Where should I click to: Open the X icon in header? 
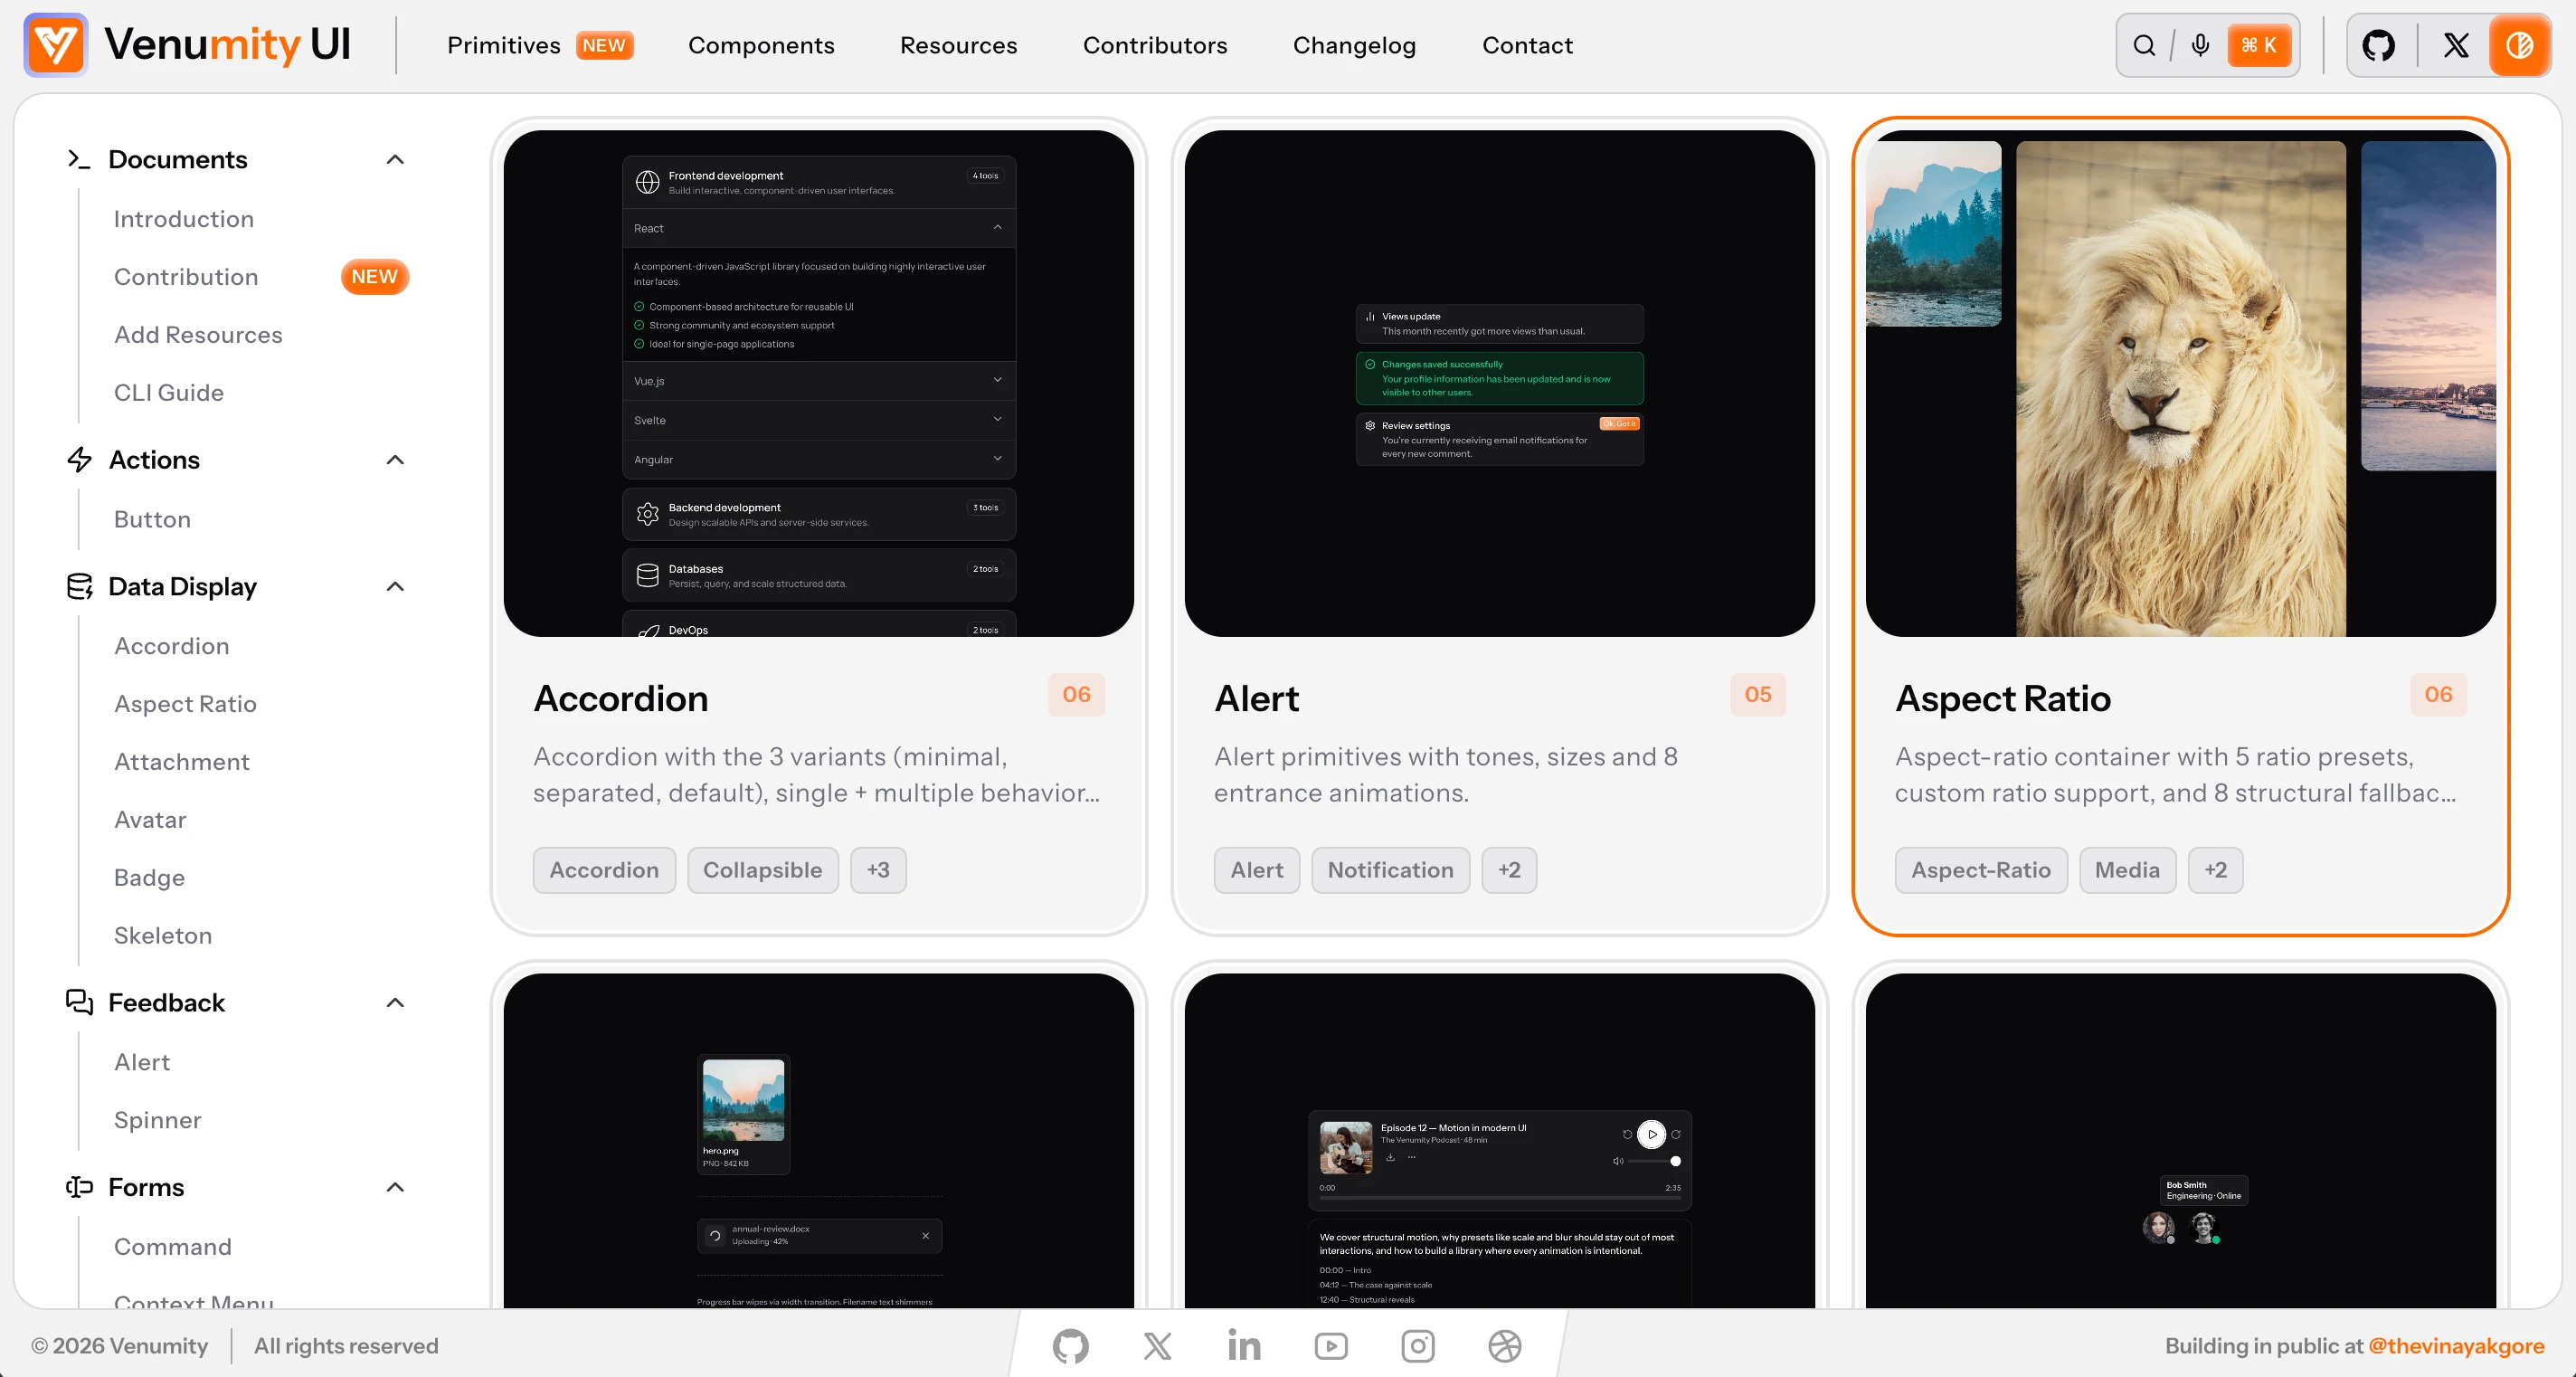pos(2456,46)
